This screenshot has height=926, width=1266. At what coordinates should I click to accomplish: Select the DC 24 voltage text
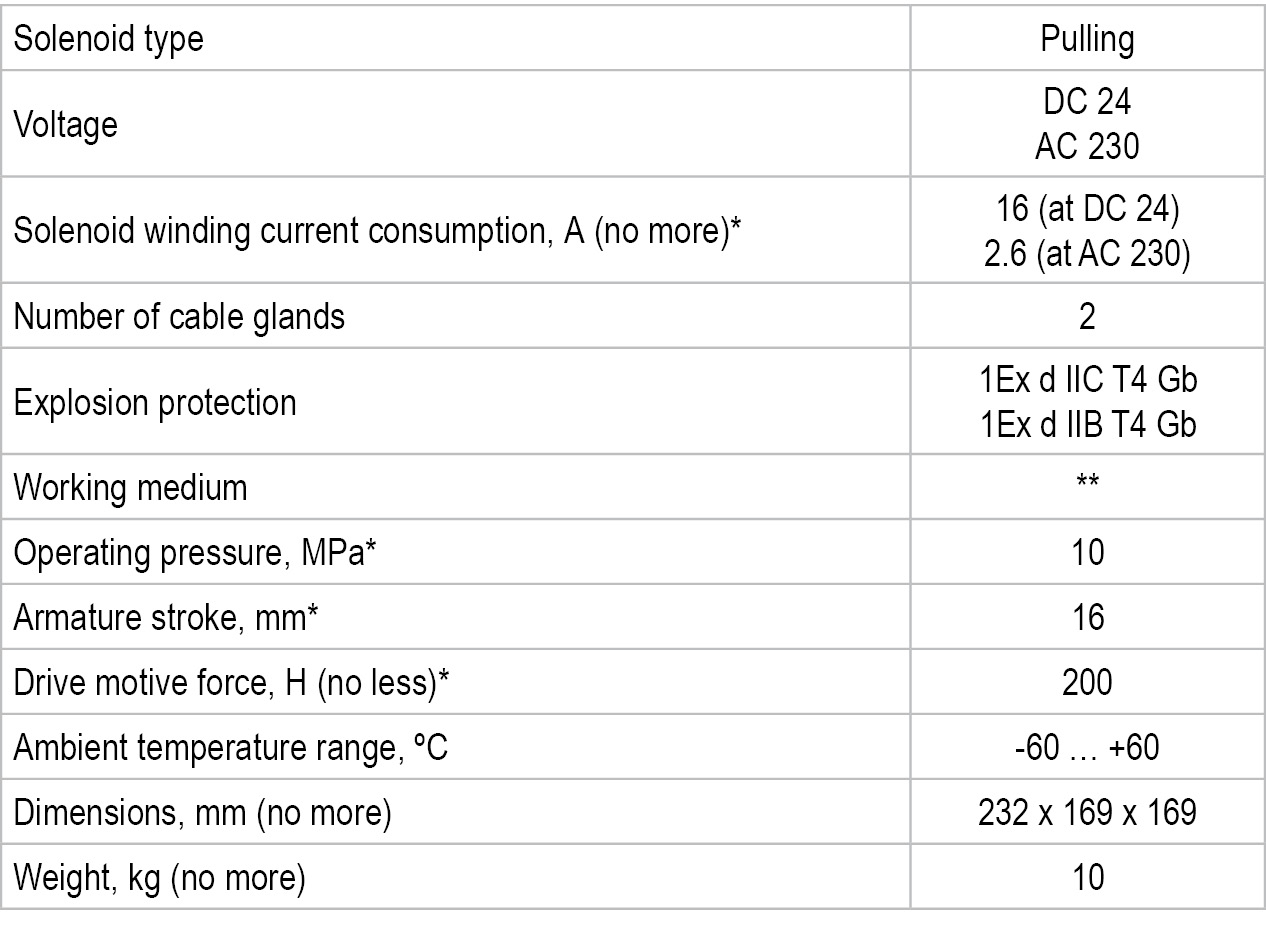[x=1087, y=104]
